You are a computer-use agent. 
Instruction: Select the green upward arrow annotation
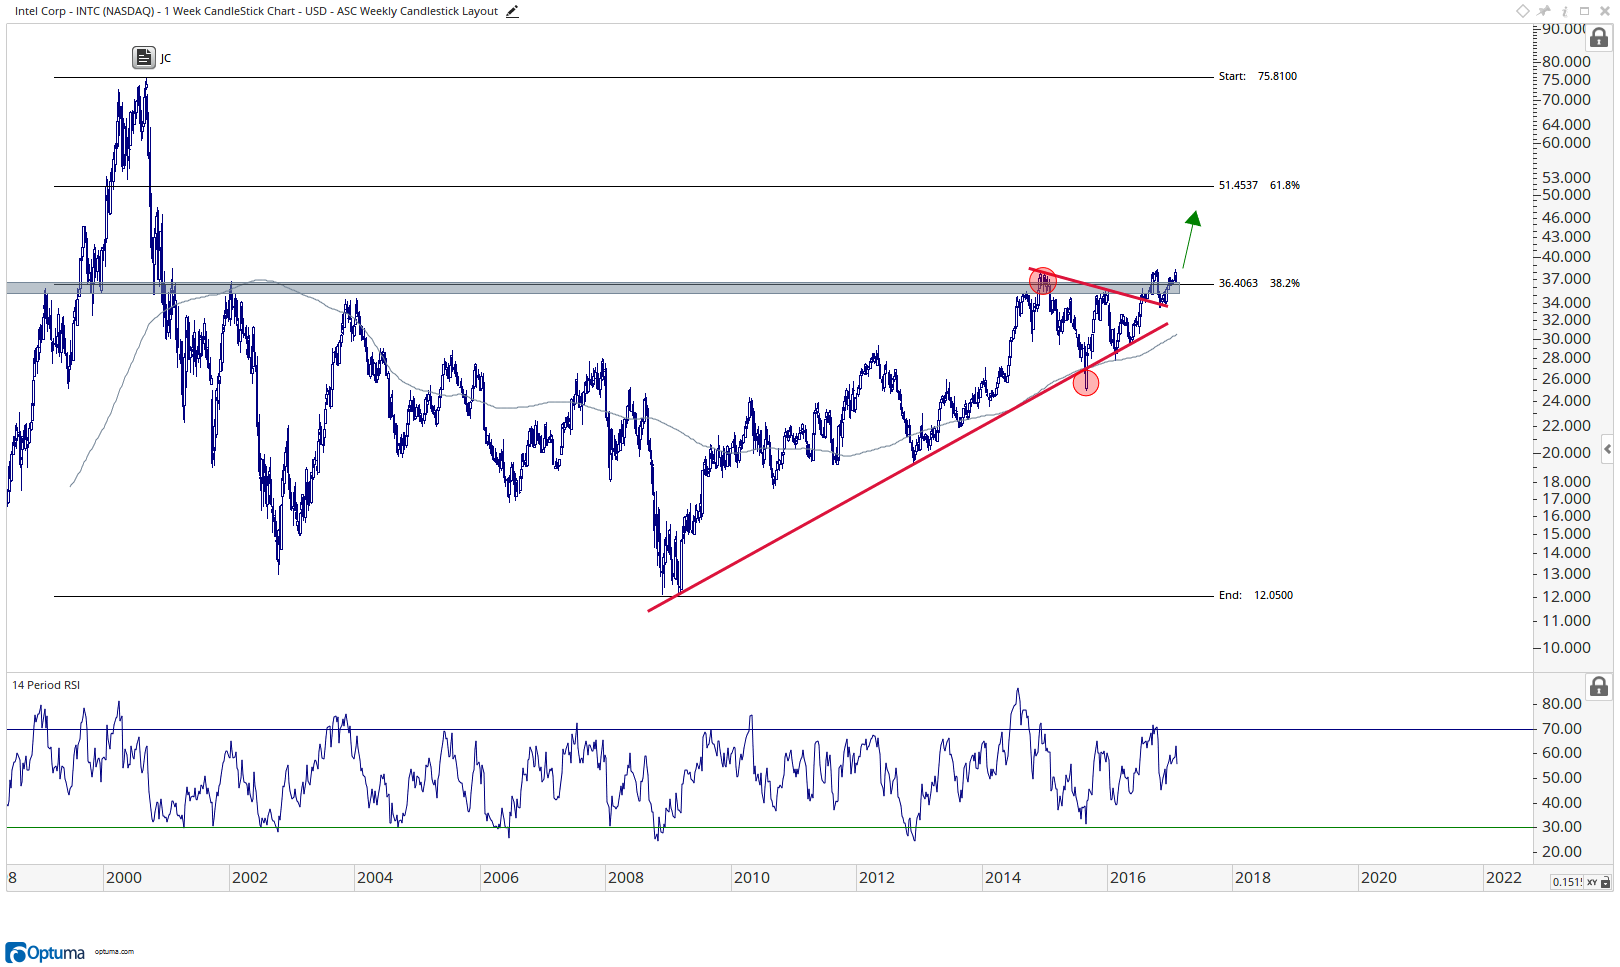pos(1189,239)
